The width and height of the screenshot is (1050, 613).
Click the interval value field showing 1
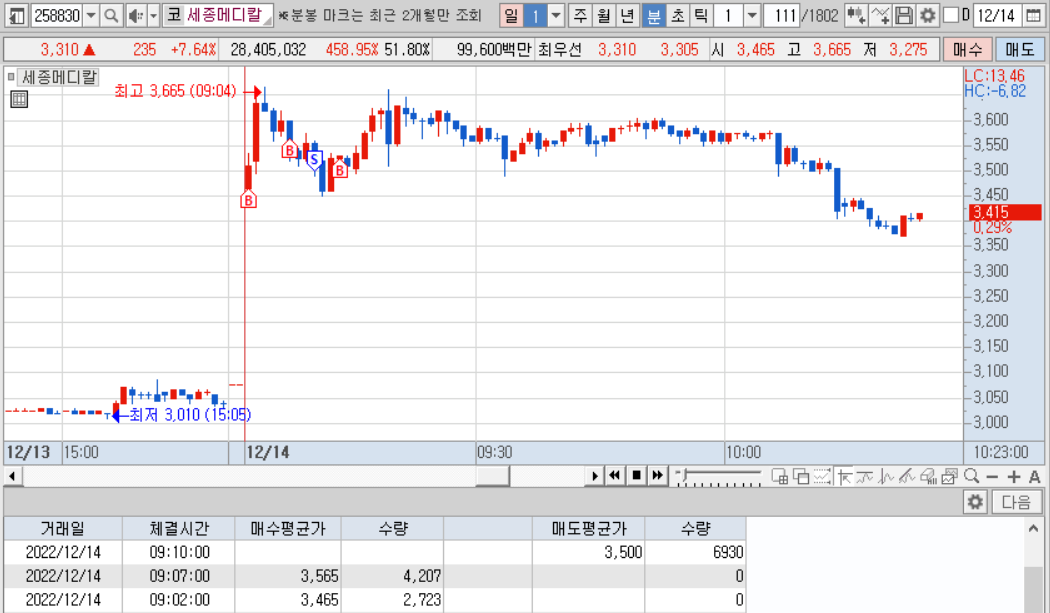[729, 15]
